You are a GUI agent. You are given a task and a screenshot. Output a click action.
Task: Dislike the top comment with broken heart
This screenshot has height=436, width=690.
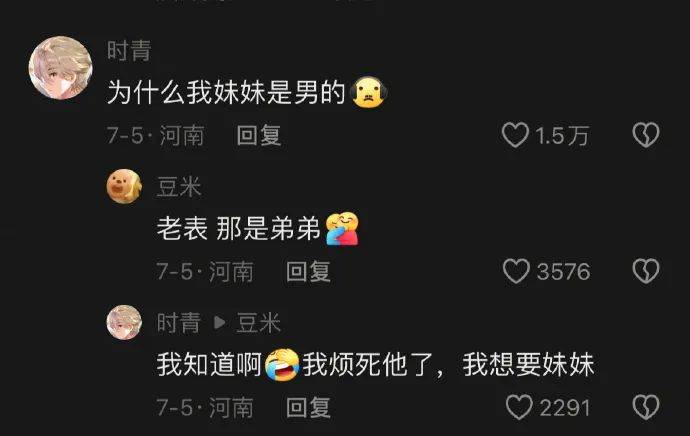646,135
